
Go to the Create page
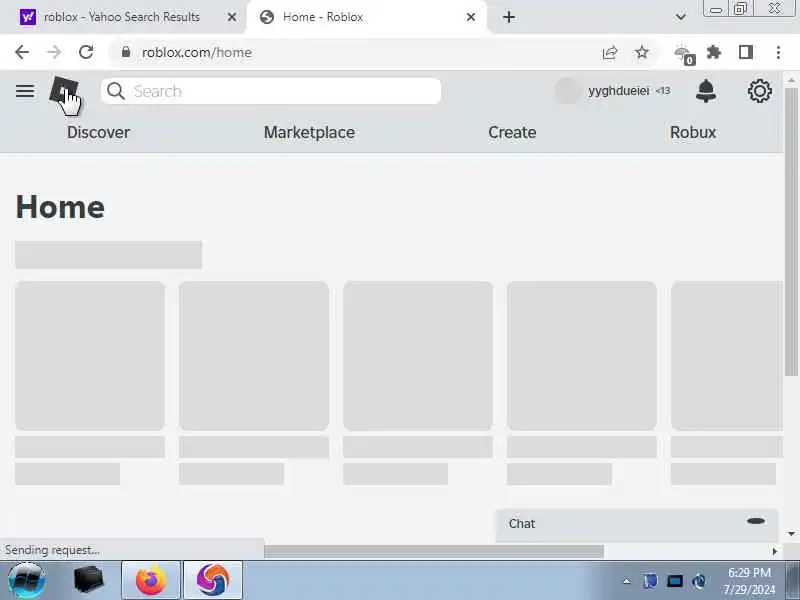tap(512, 133)
